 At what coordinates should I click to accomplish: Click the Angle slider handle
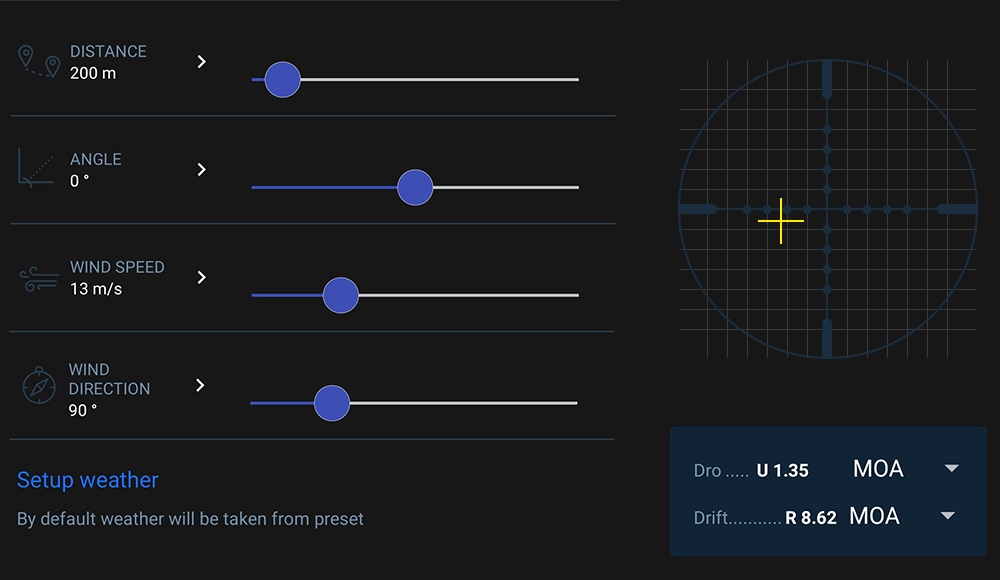tap(415, 187)
